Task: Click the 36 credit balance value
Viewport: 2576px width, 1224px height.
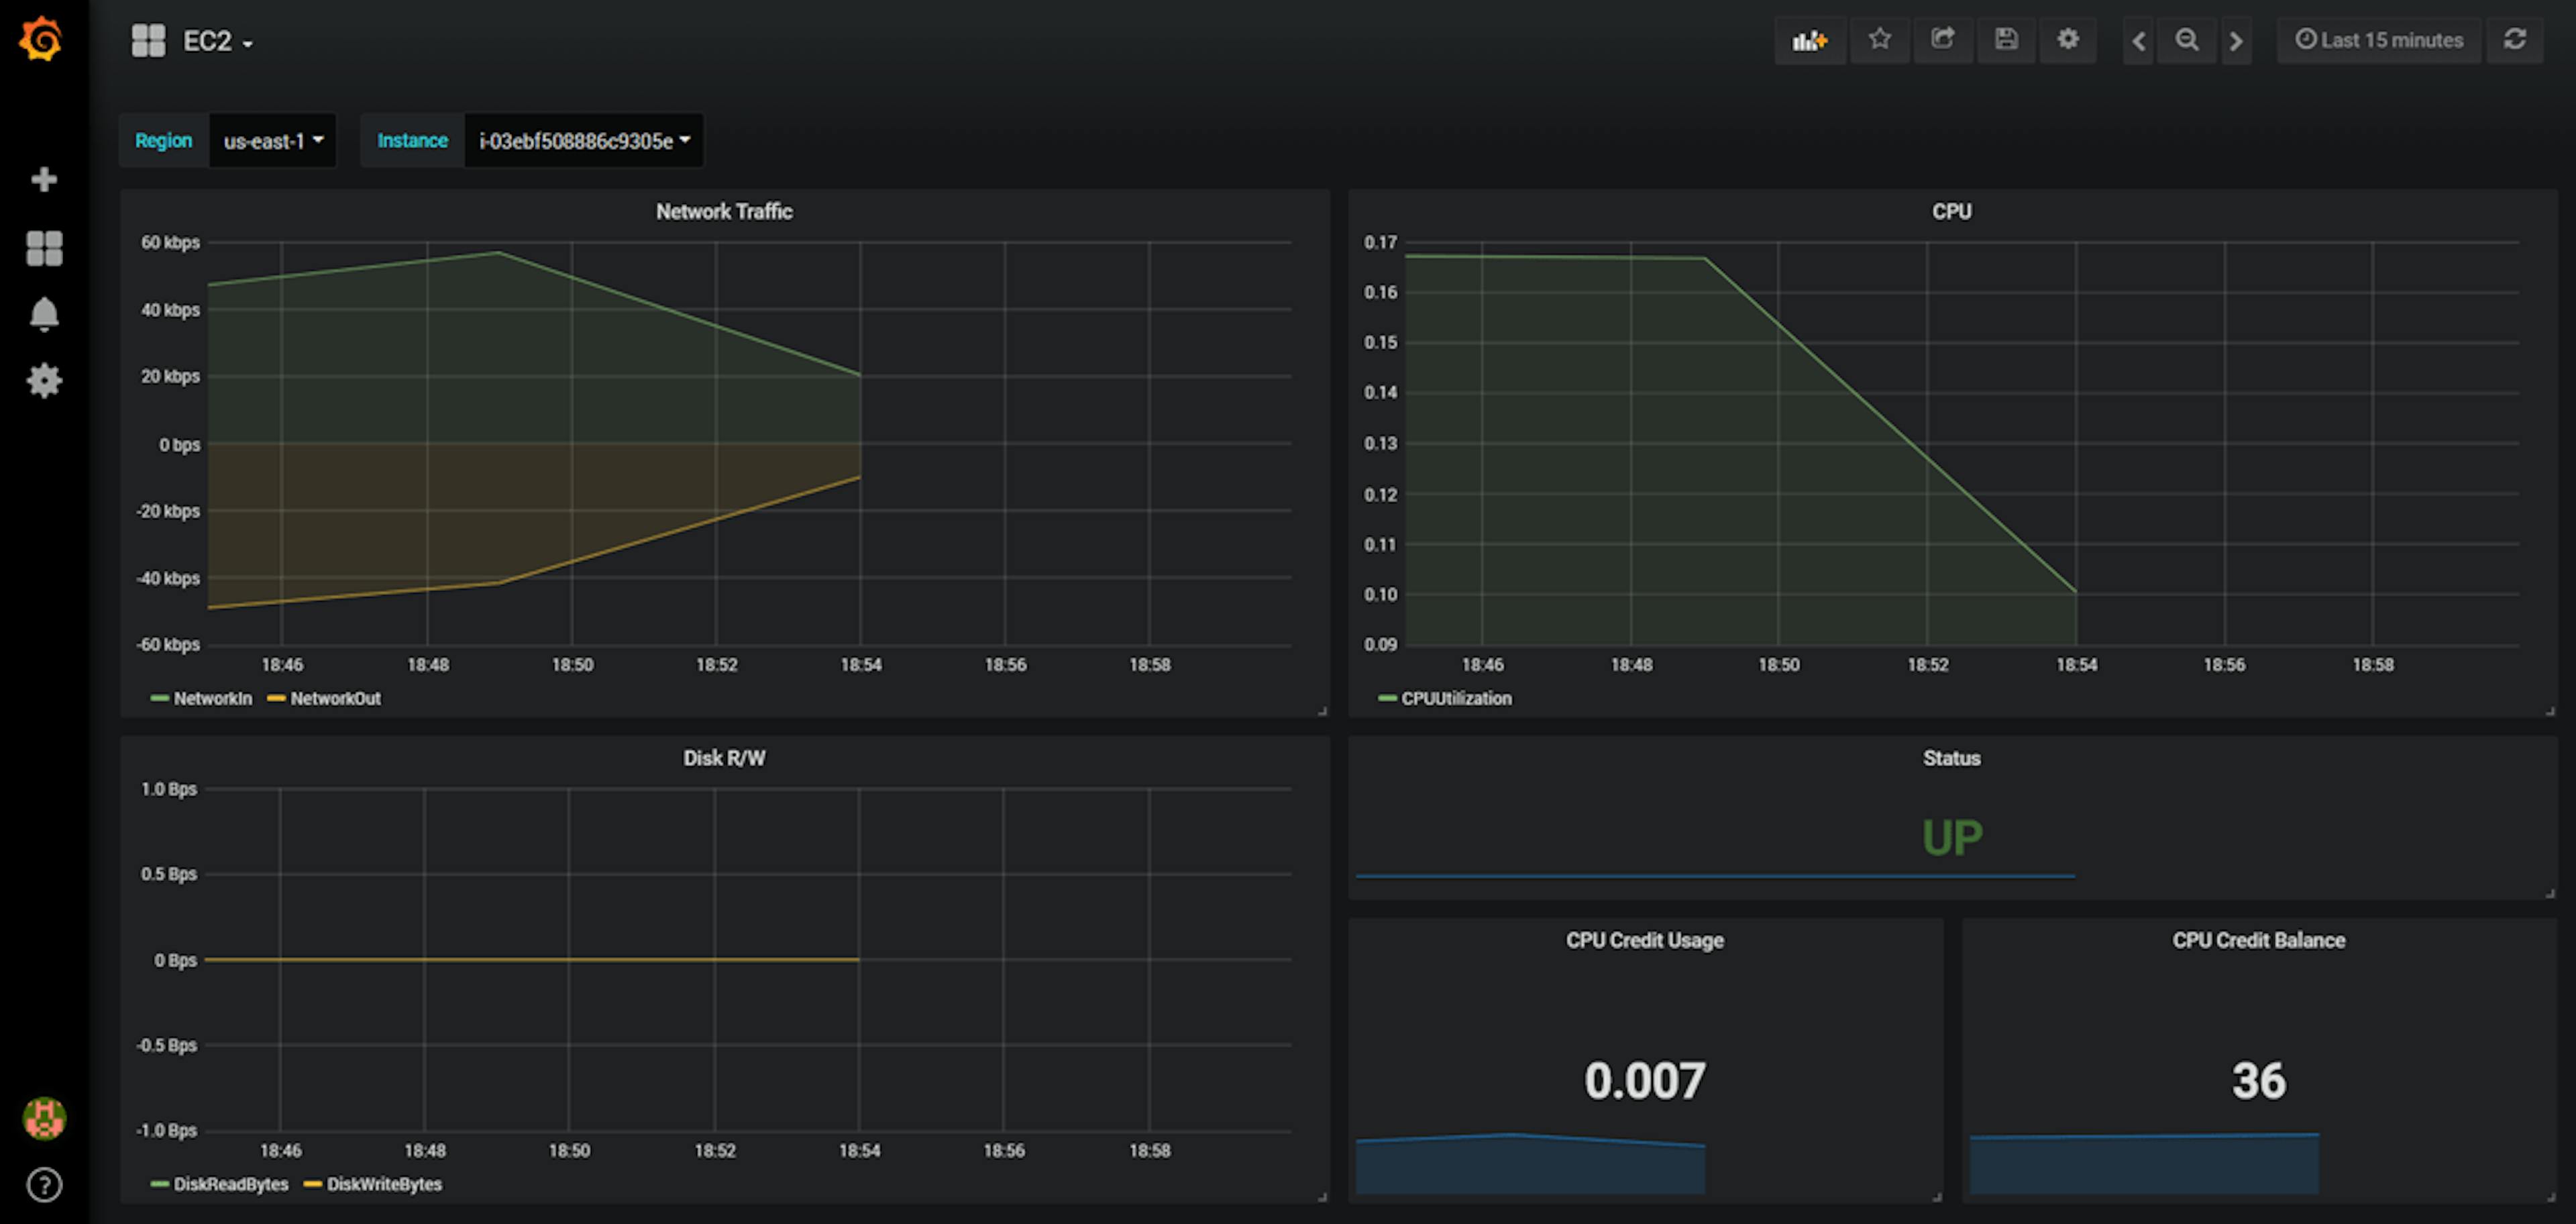Action: 2258,1081
